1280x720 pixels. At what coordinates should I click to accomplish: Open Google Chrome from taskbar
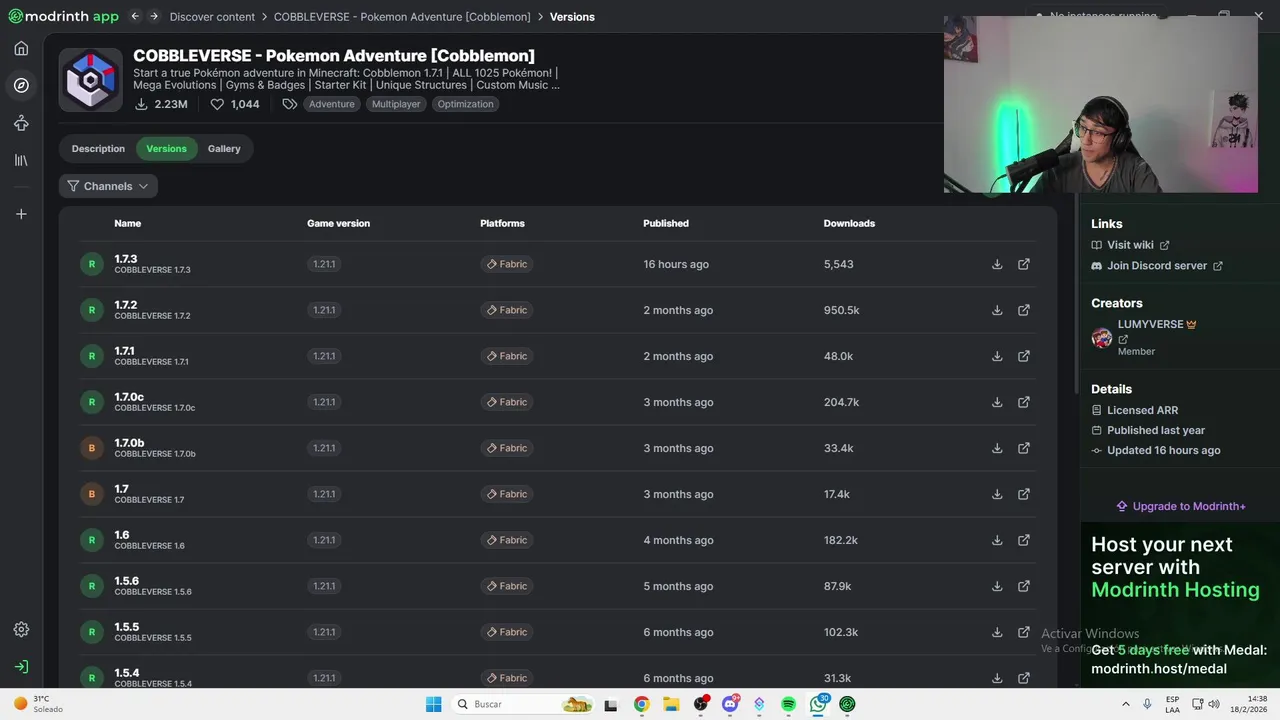click(641, 704)
